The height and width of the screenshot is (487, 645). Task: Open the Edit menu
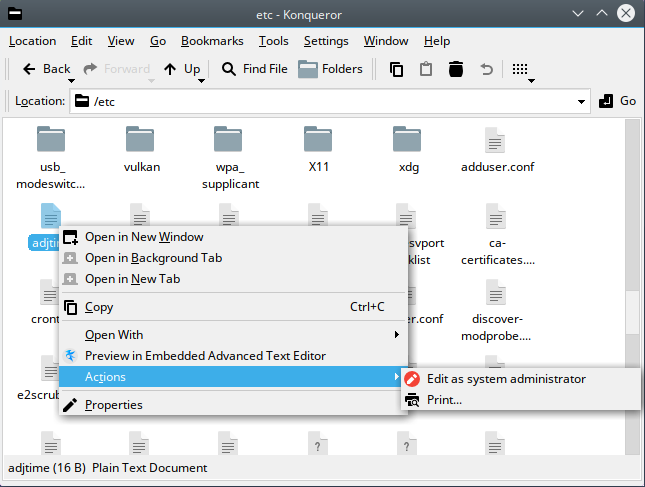tap(81, 41)
